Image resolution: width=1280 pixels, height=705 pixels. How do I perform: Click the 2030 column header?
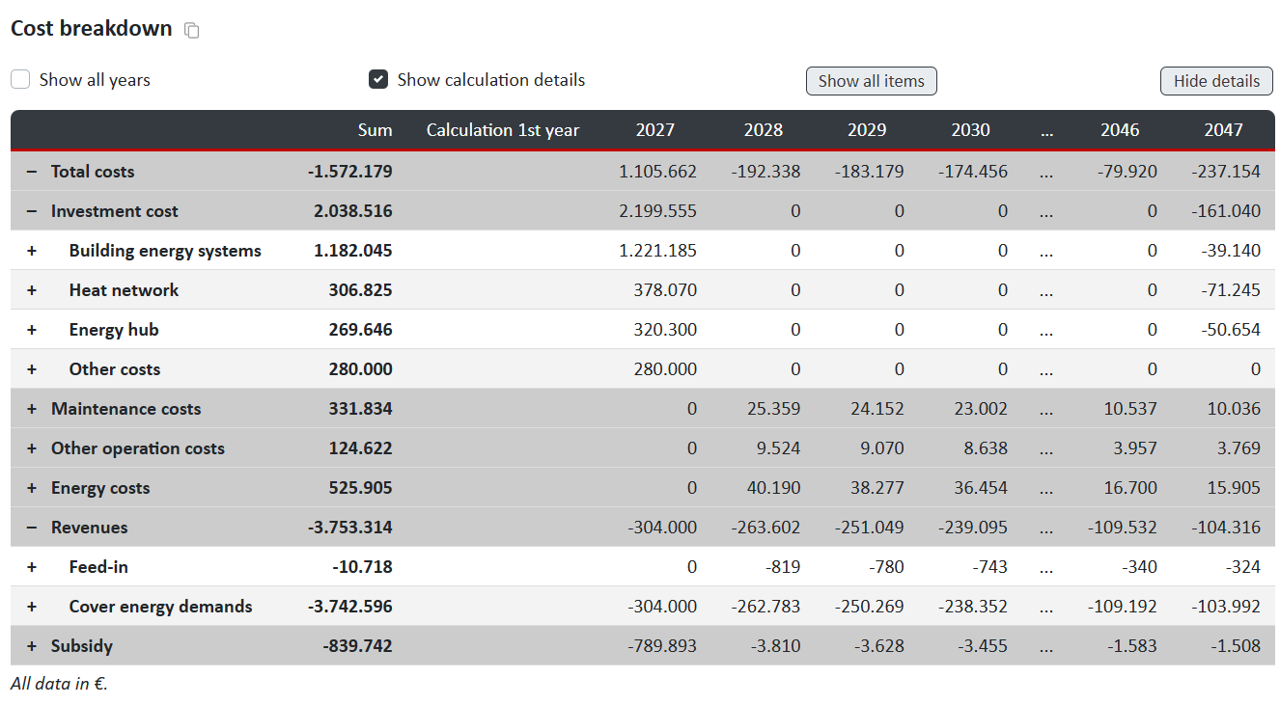(x=970, y=130)
